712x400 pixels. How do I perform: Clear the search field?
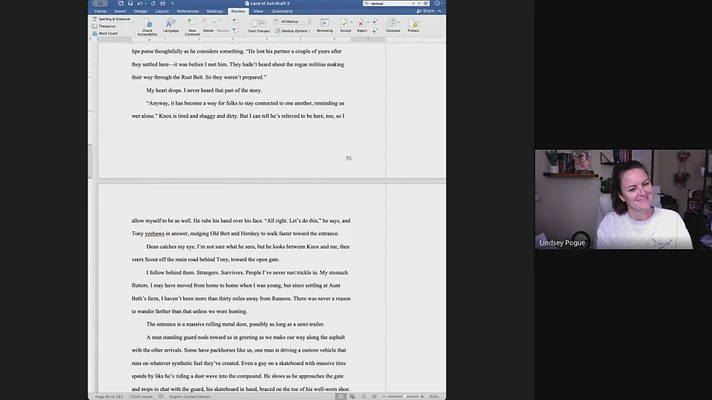tap(425, 3)
